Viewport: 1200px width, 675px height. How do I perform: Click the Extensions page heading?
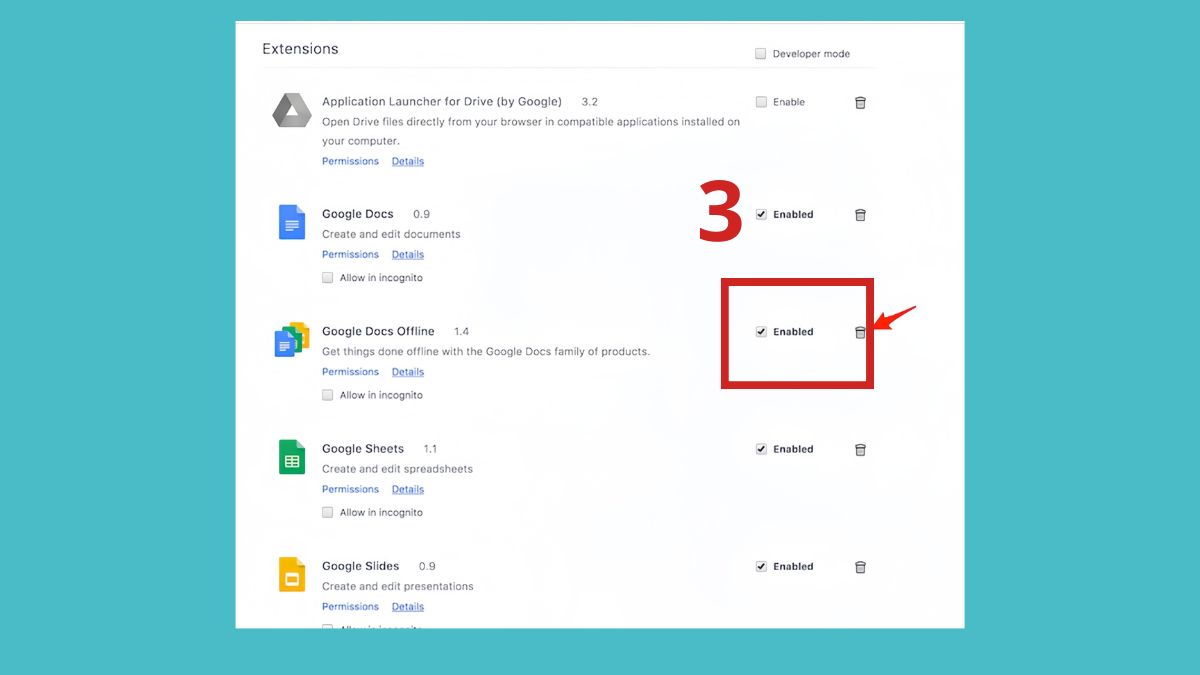(300, 49)
